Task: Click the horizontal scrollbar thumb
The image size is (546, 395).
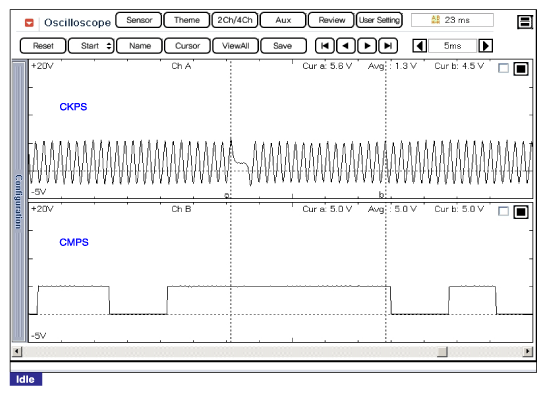Action: point(442,351)
